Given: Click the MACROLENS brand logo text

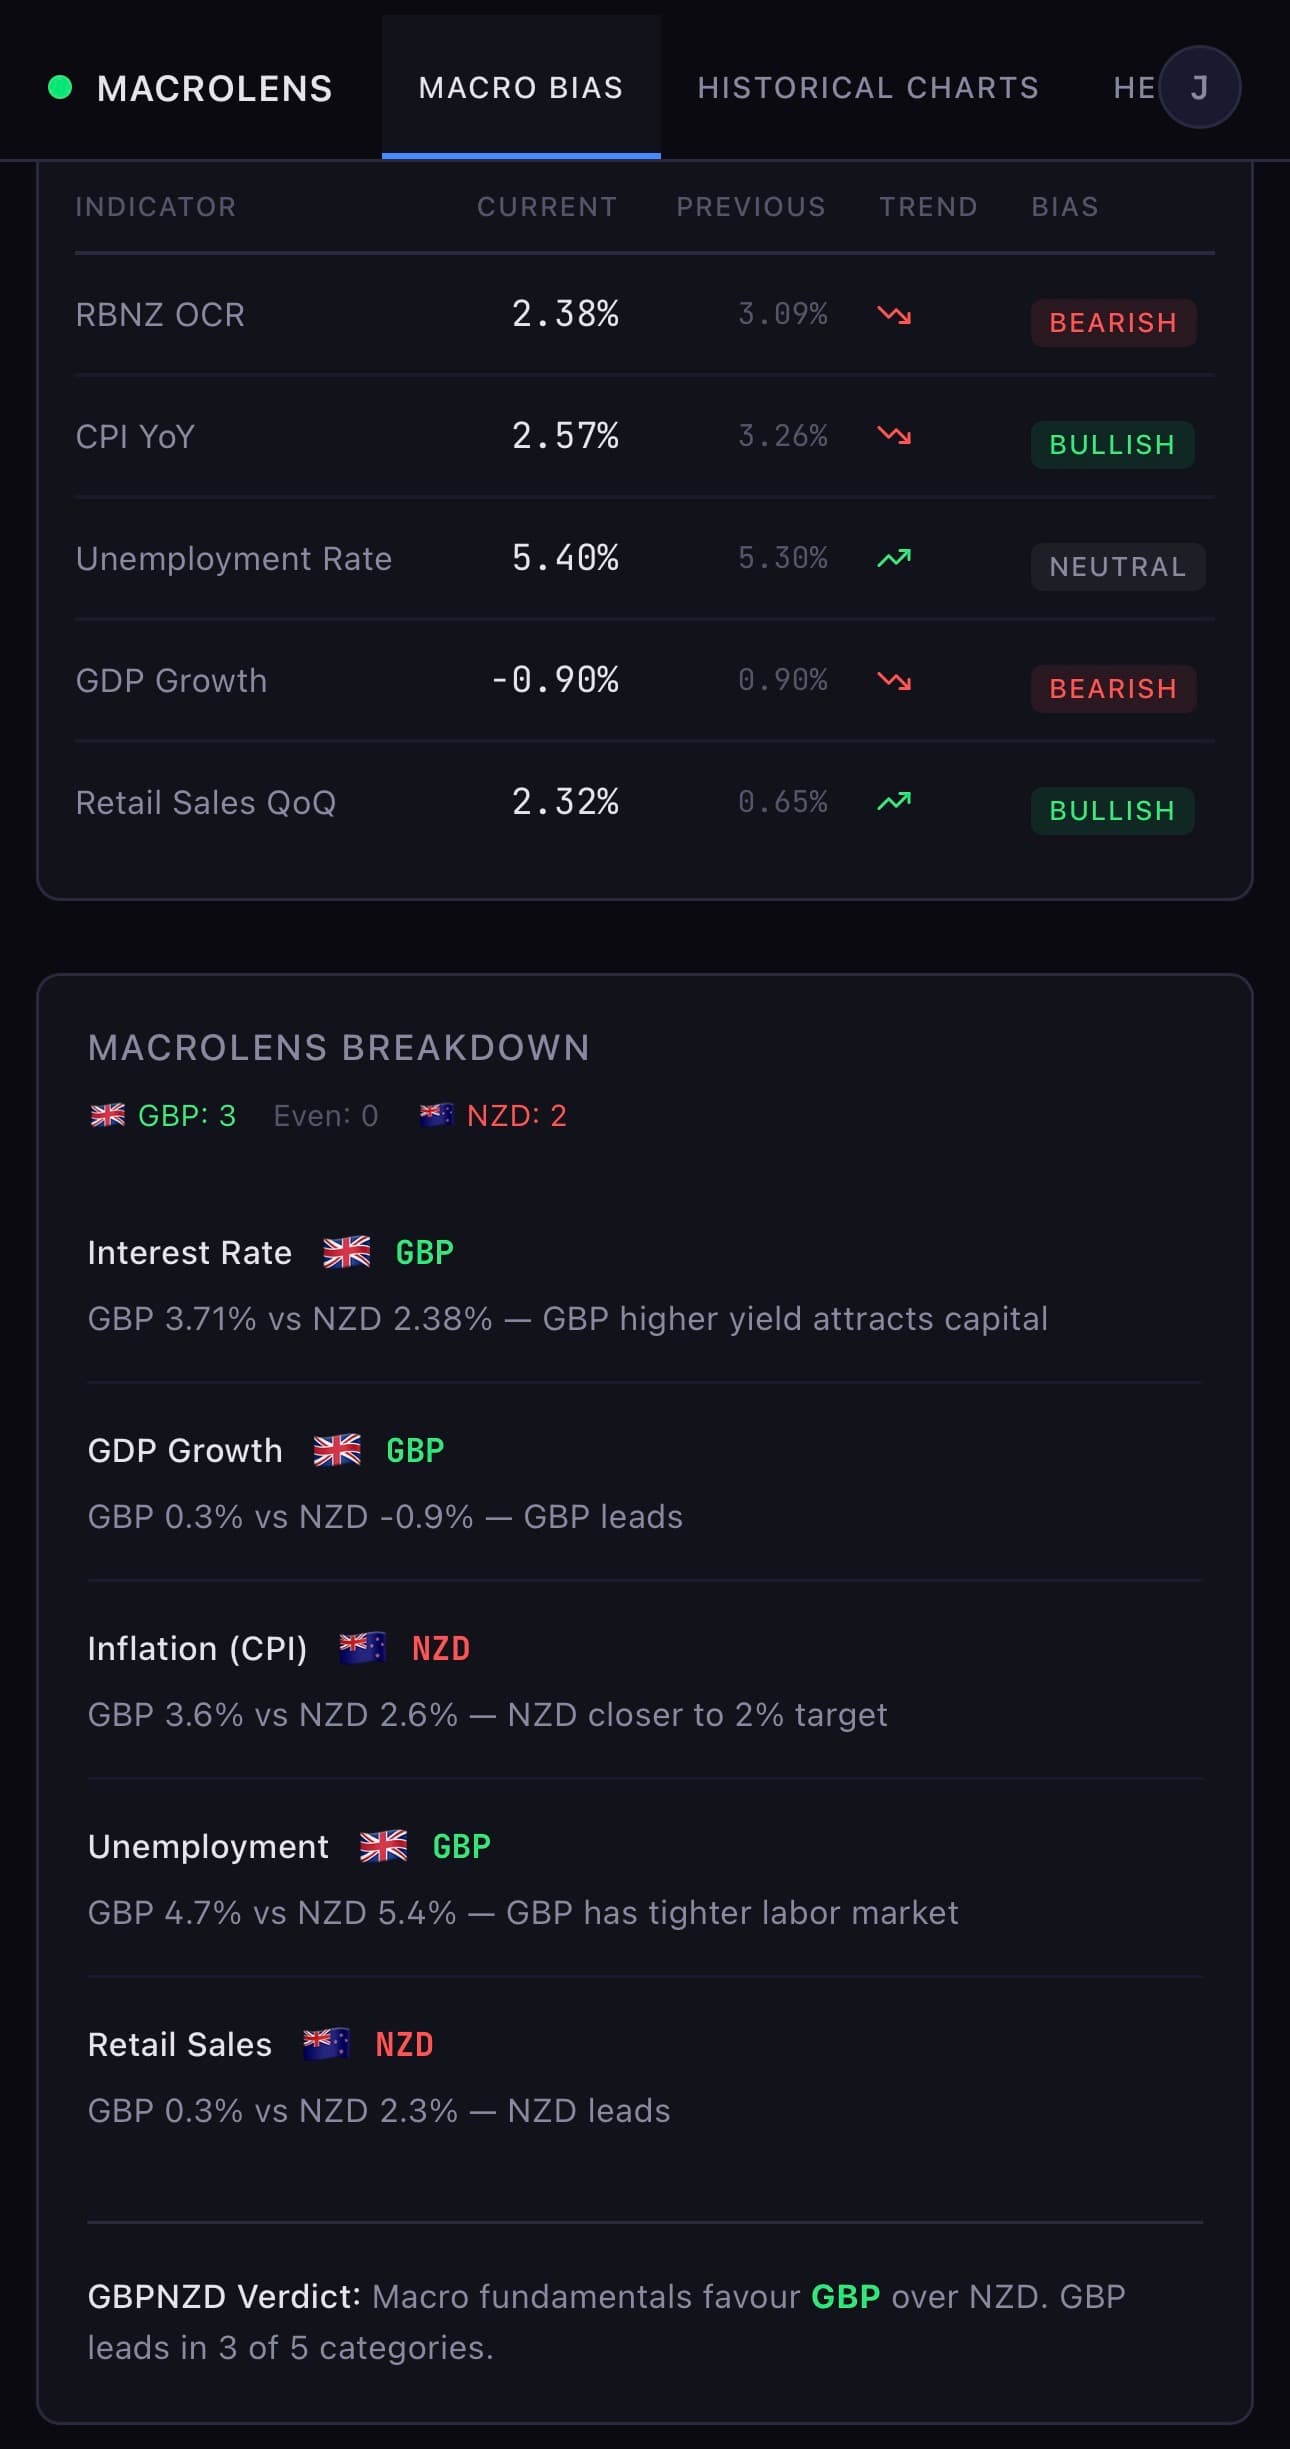Looking at the screenshot, I should (x=214, y=89).
